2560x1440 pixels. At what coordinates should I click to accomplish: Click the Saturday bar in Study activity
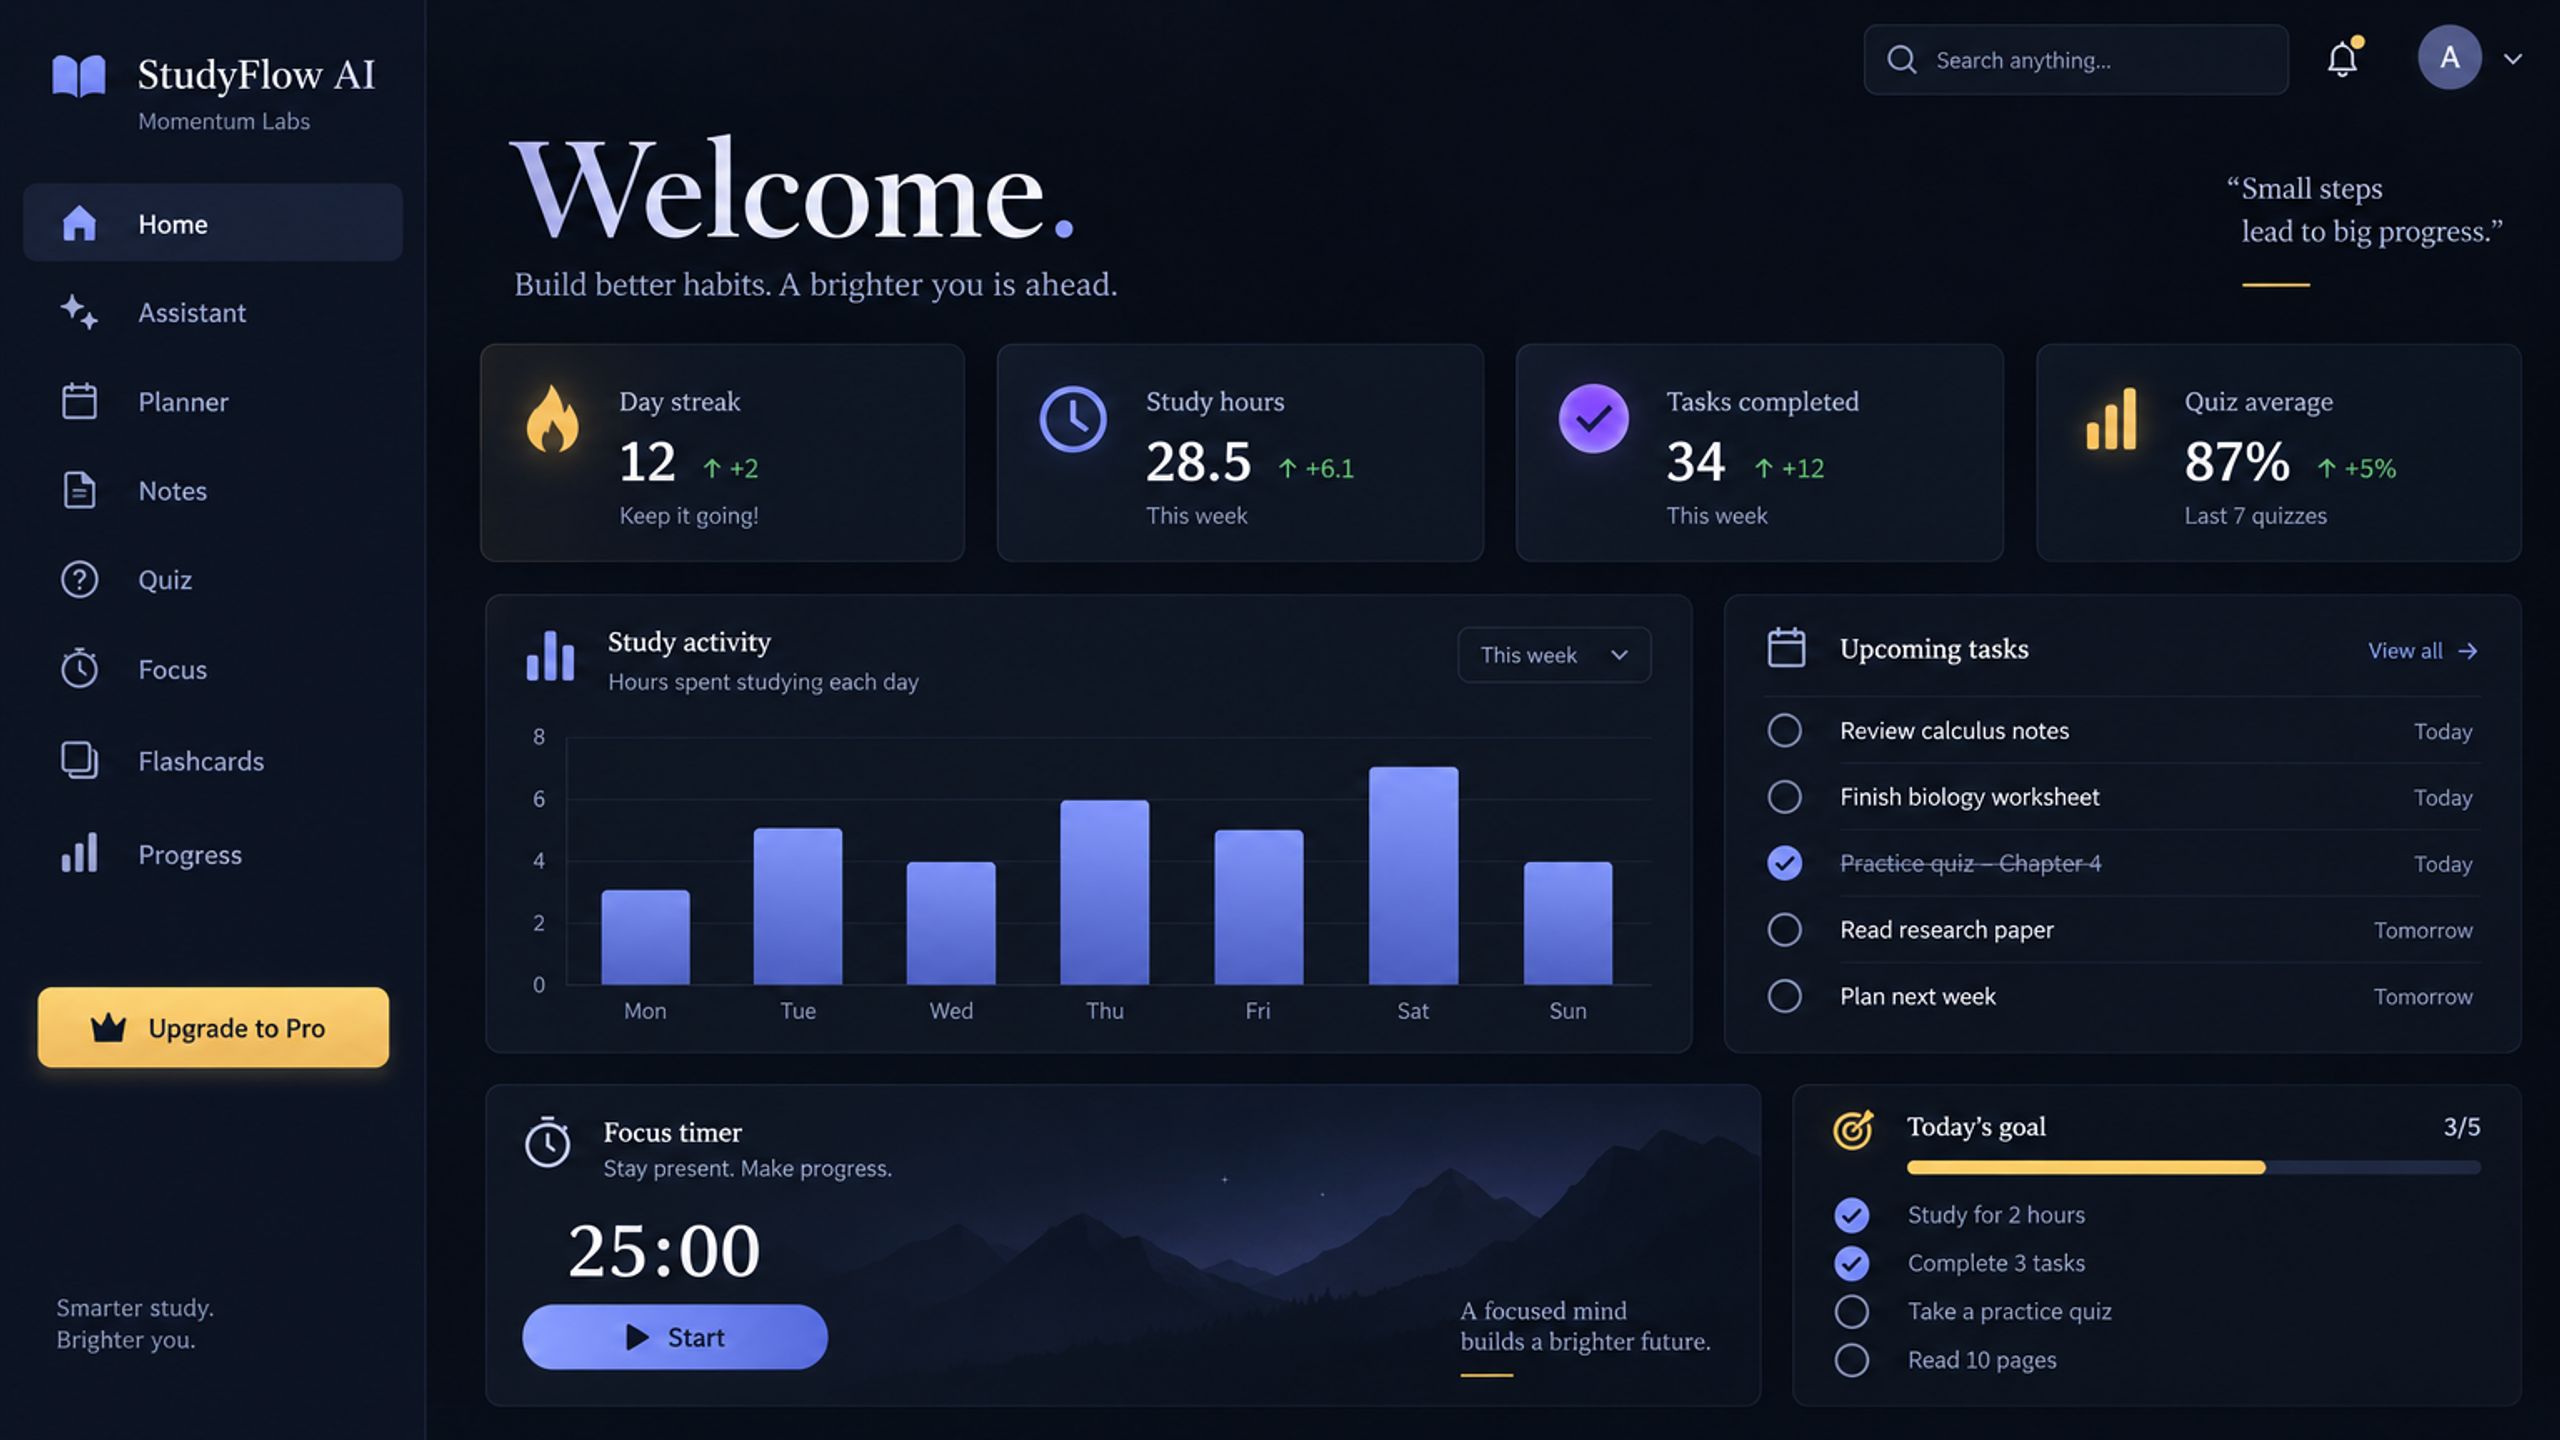point(1413,876)
